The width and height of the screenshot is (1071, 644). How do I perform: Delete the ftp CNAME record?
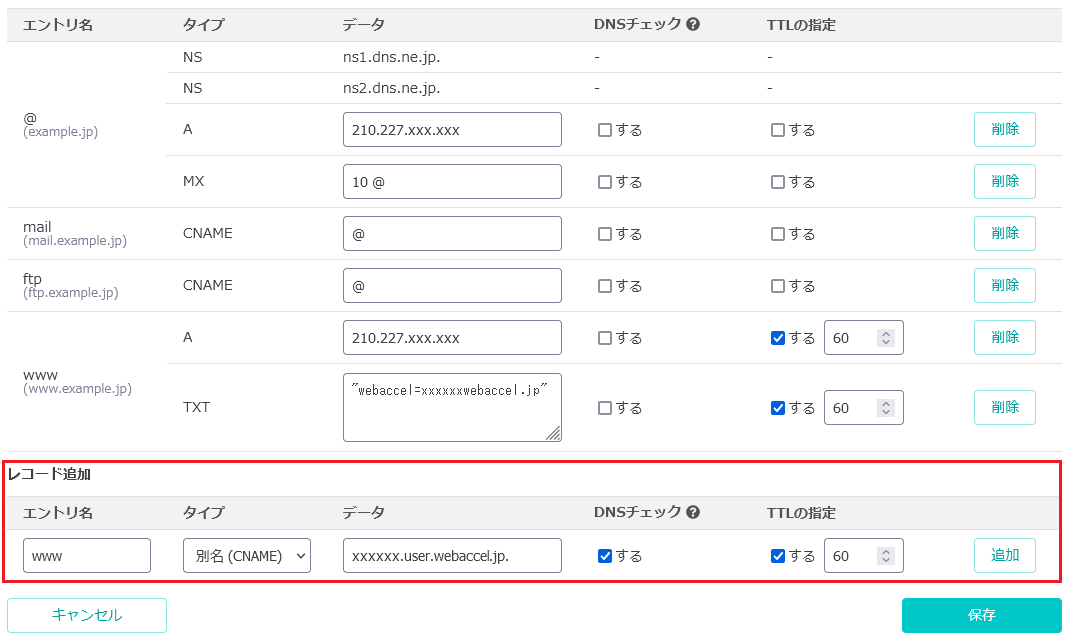tap(1005, 285)
